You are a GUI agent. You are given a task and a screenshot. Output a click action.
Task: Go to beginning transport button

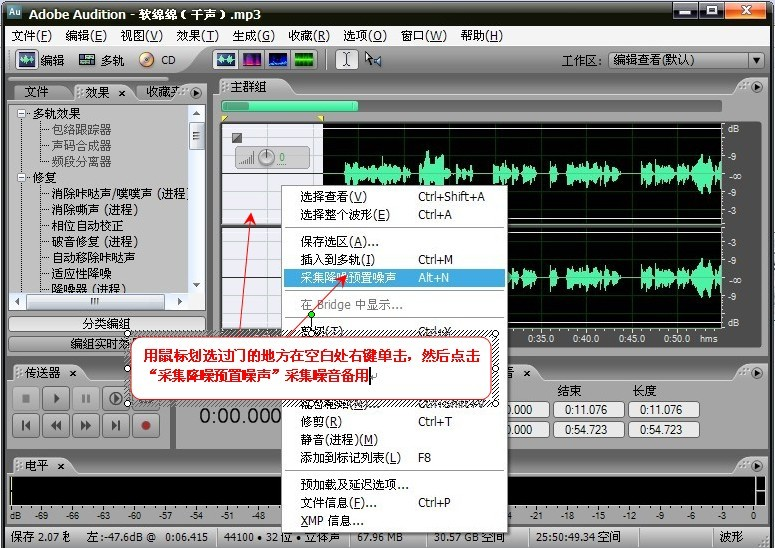tap(26, 425)
